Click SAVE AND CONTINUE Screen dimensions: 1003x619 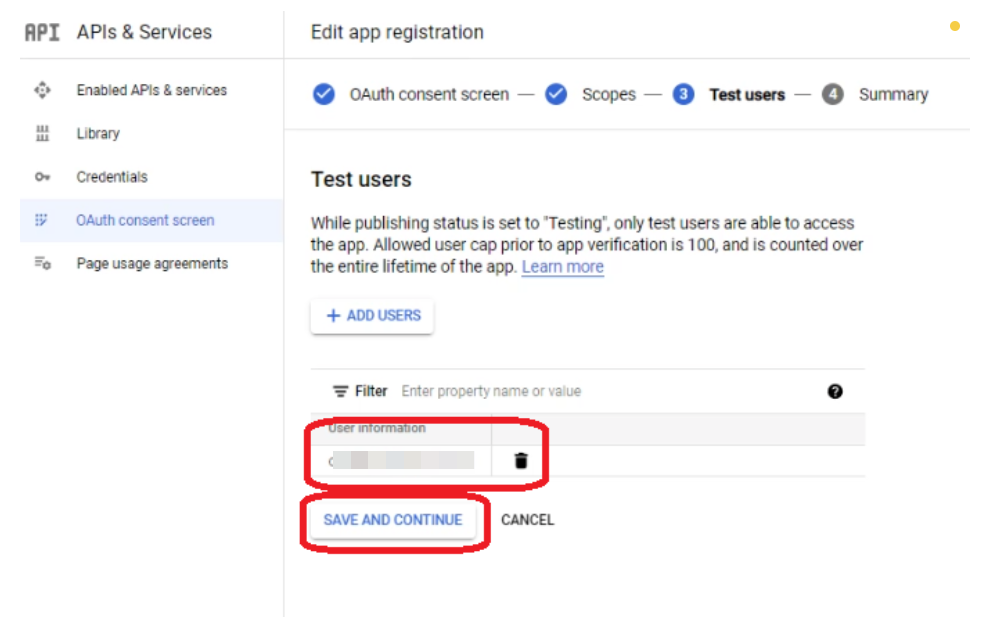[392, 520]
